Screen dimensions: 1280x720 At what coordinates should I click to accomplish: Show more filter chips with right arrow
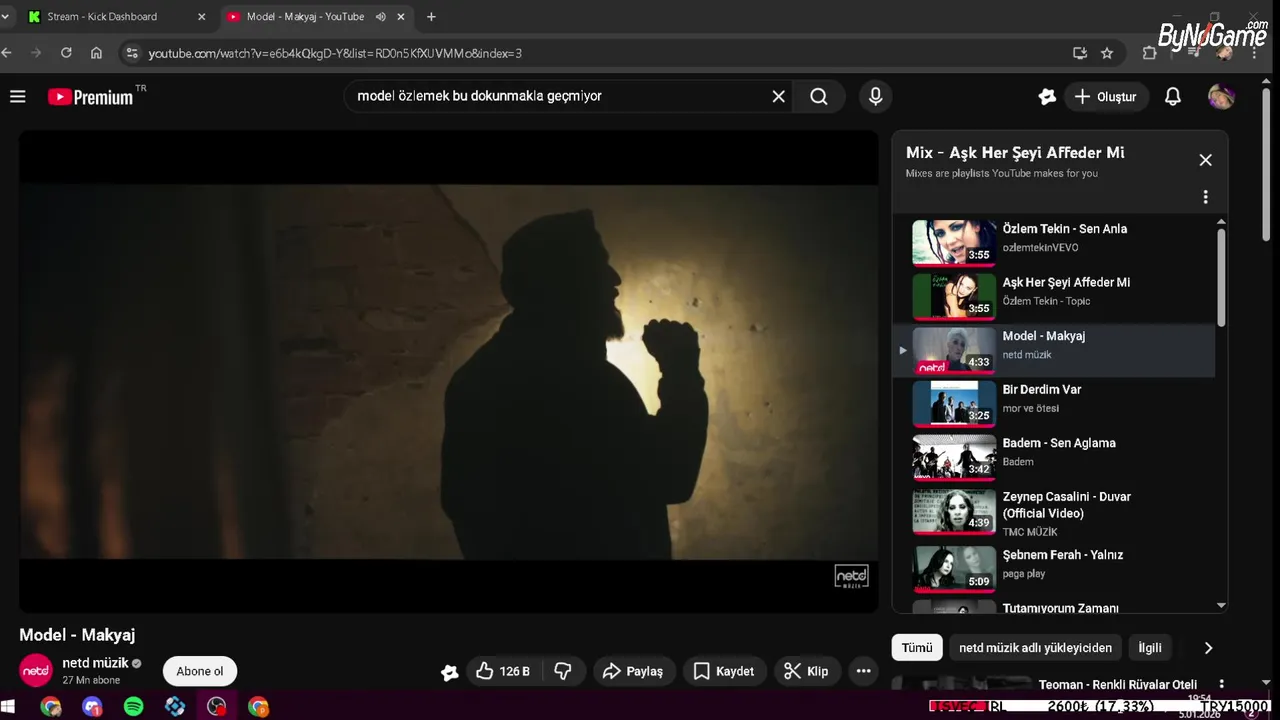(x=1208, y=647)
